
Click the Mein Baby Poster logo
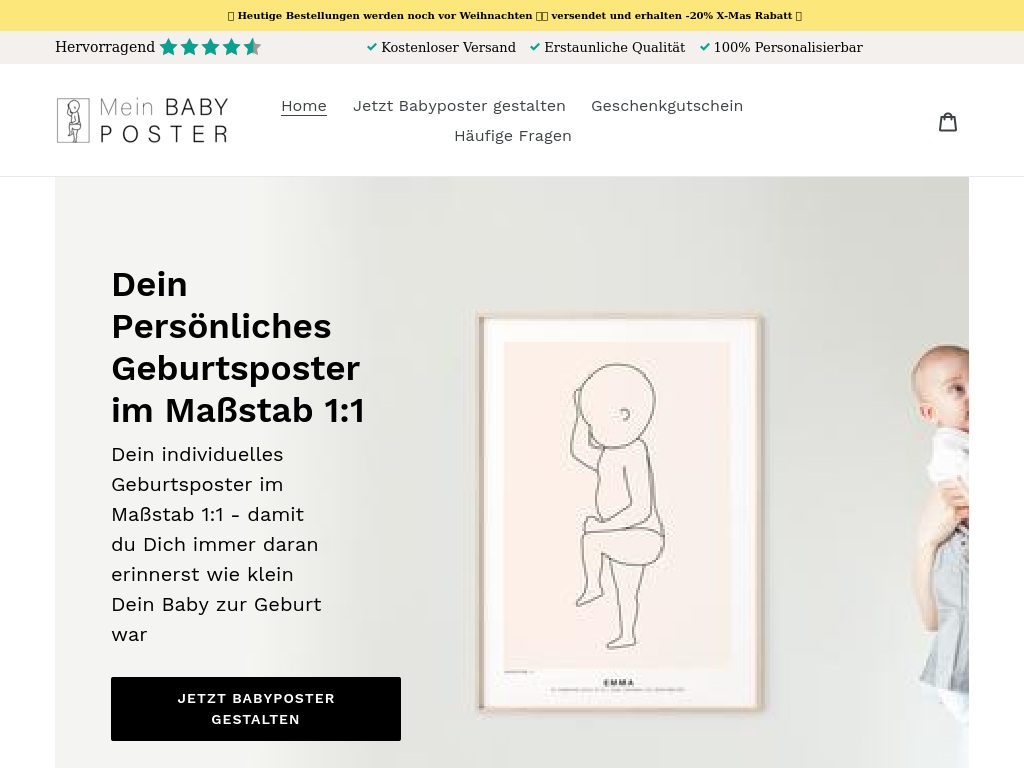coord(142,120)
